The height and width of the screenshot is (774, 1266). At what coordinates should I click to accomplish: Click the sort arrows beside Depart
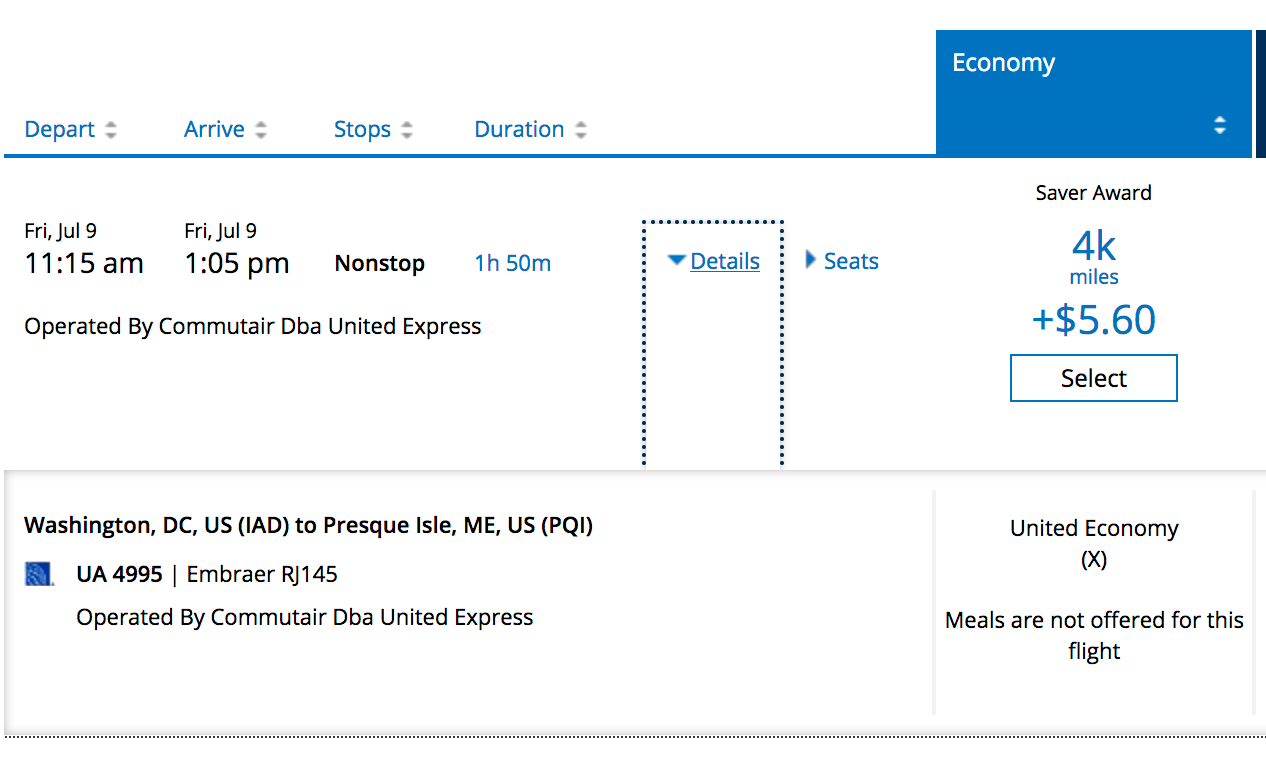[x=111, y=130]
